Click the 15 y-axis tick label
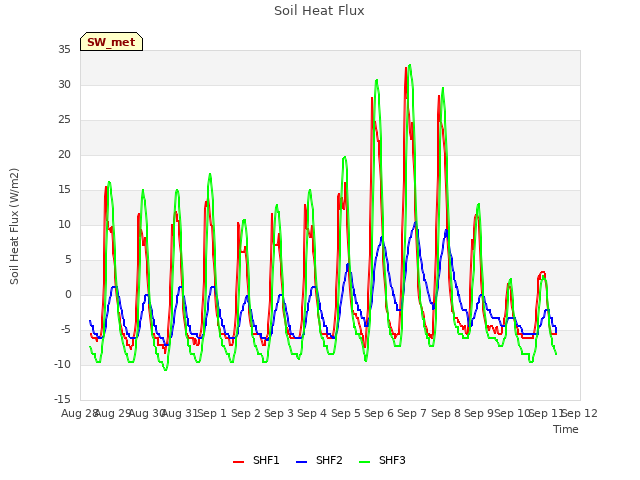Screen dimensions: 640x480 (x=64, y=190)
